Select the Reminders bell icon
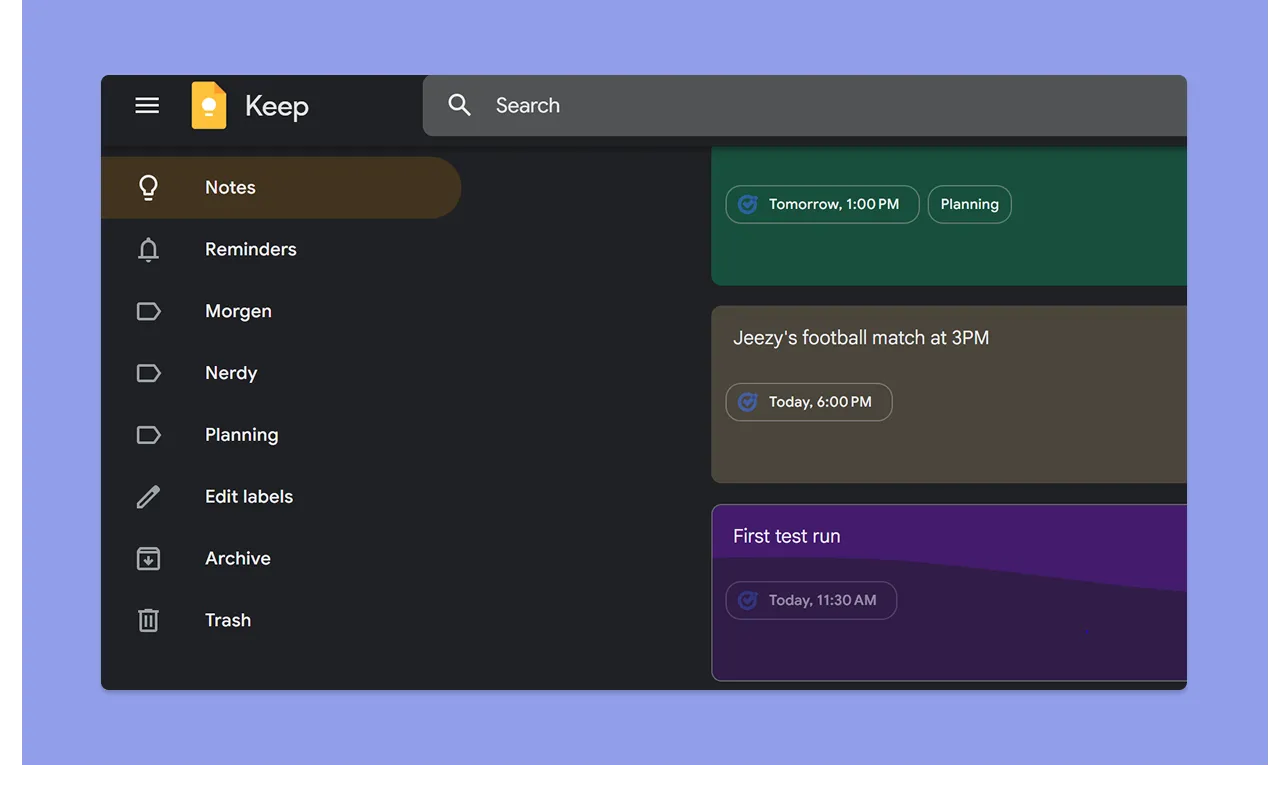Viewport: 1288px width, 788px height. [x=148, y=249]
